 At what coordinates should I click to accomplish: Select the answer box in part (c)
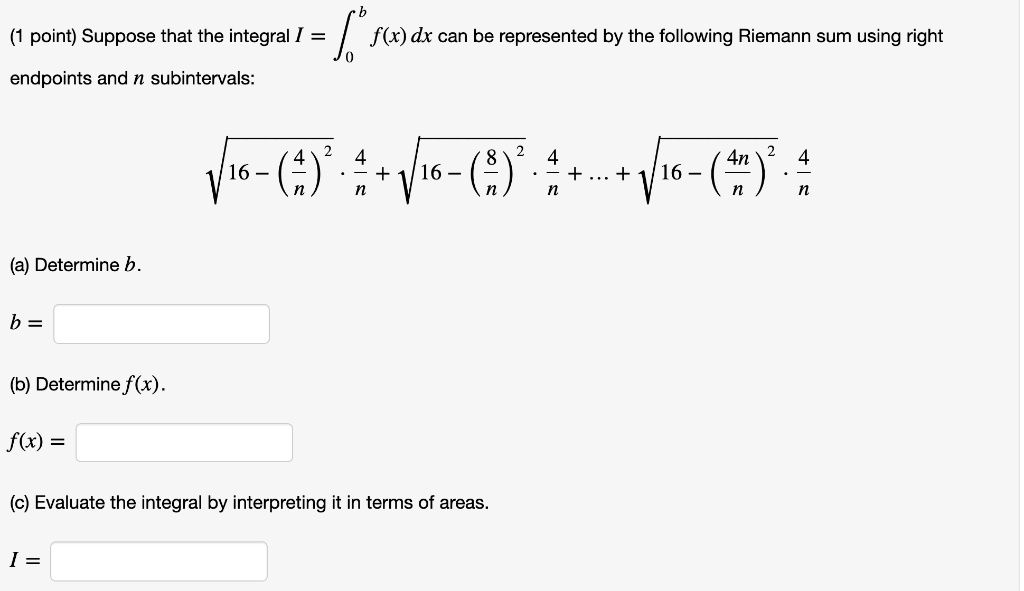(x=158, y=561)
